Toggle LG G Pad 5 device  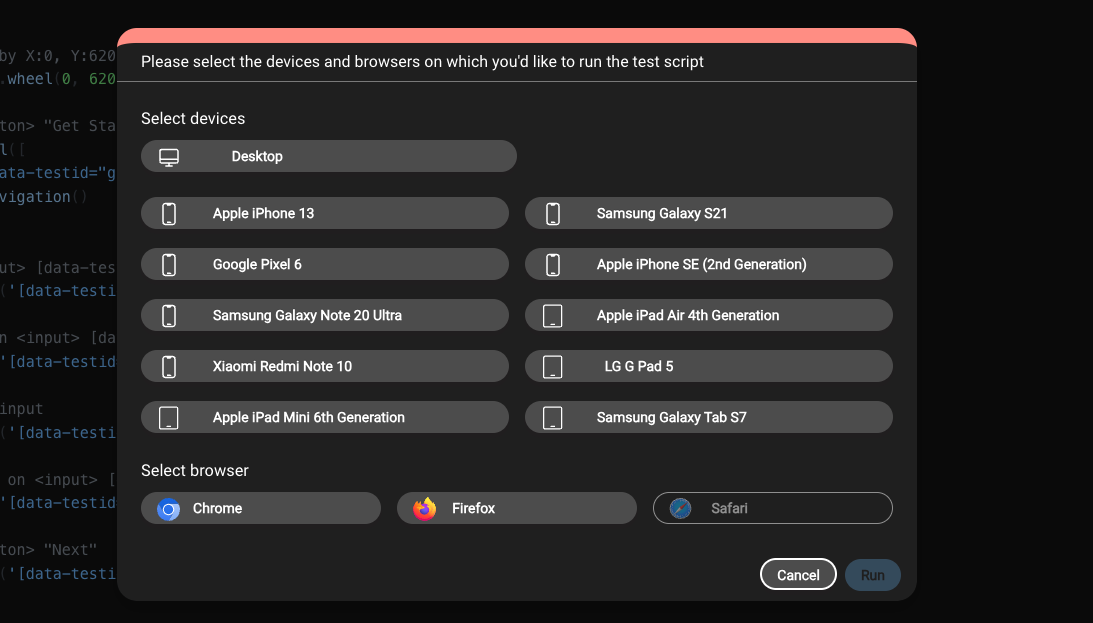coord(709,366)
